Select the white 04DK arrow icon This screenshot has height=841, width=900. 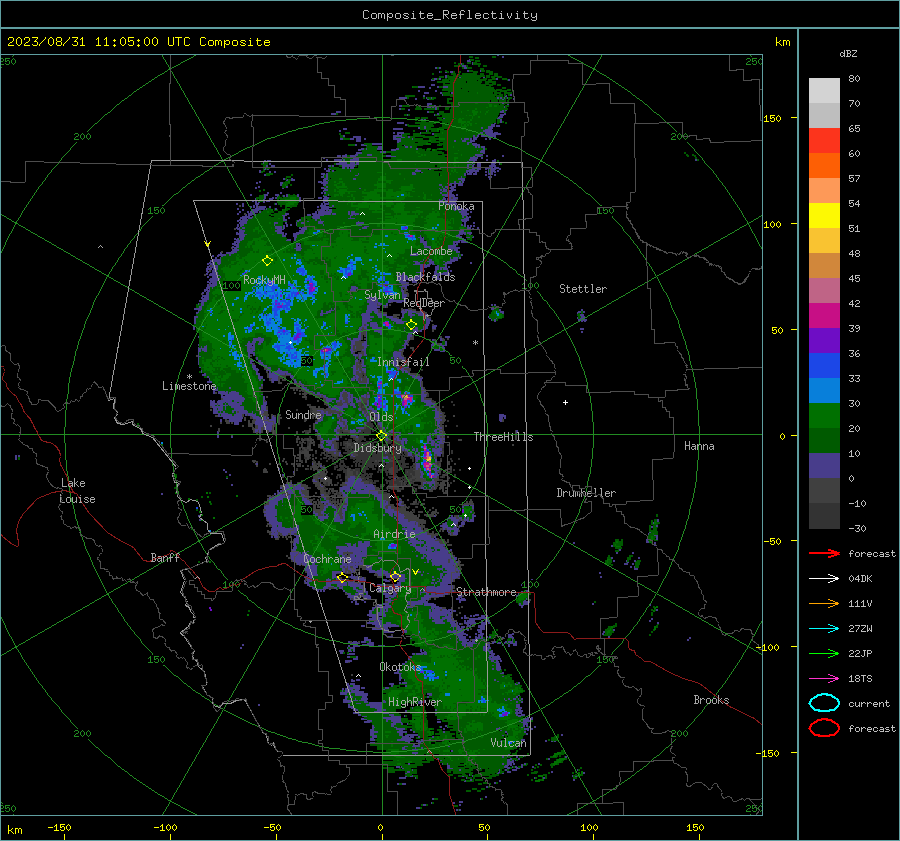tap(824, 578)
